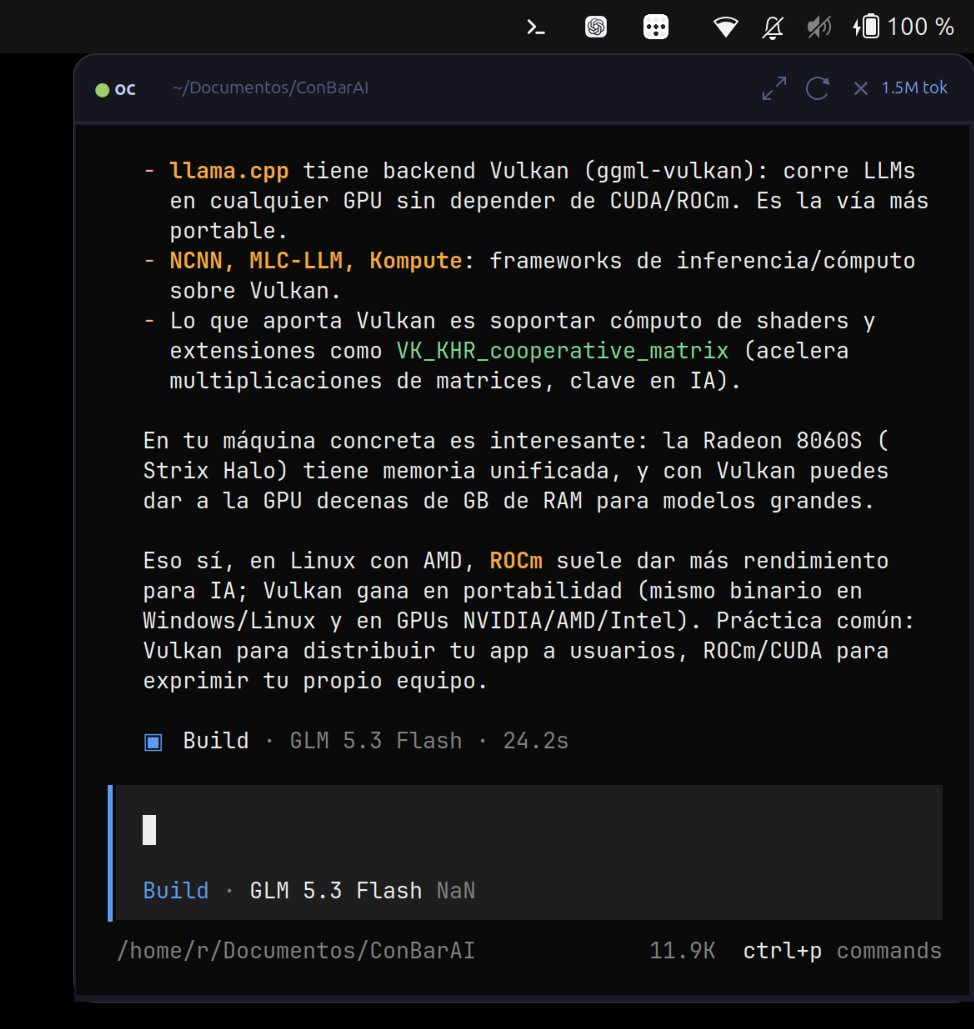Click the 24.2s response duration

tap(536, 741)
